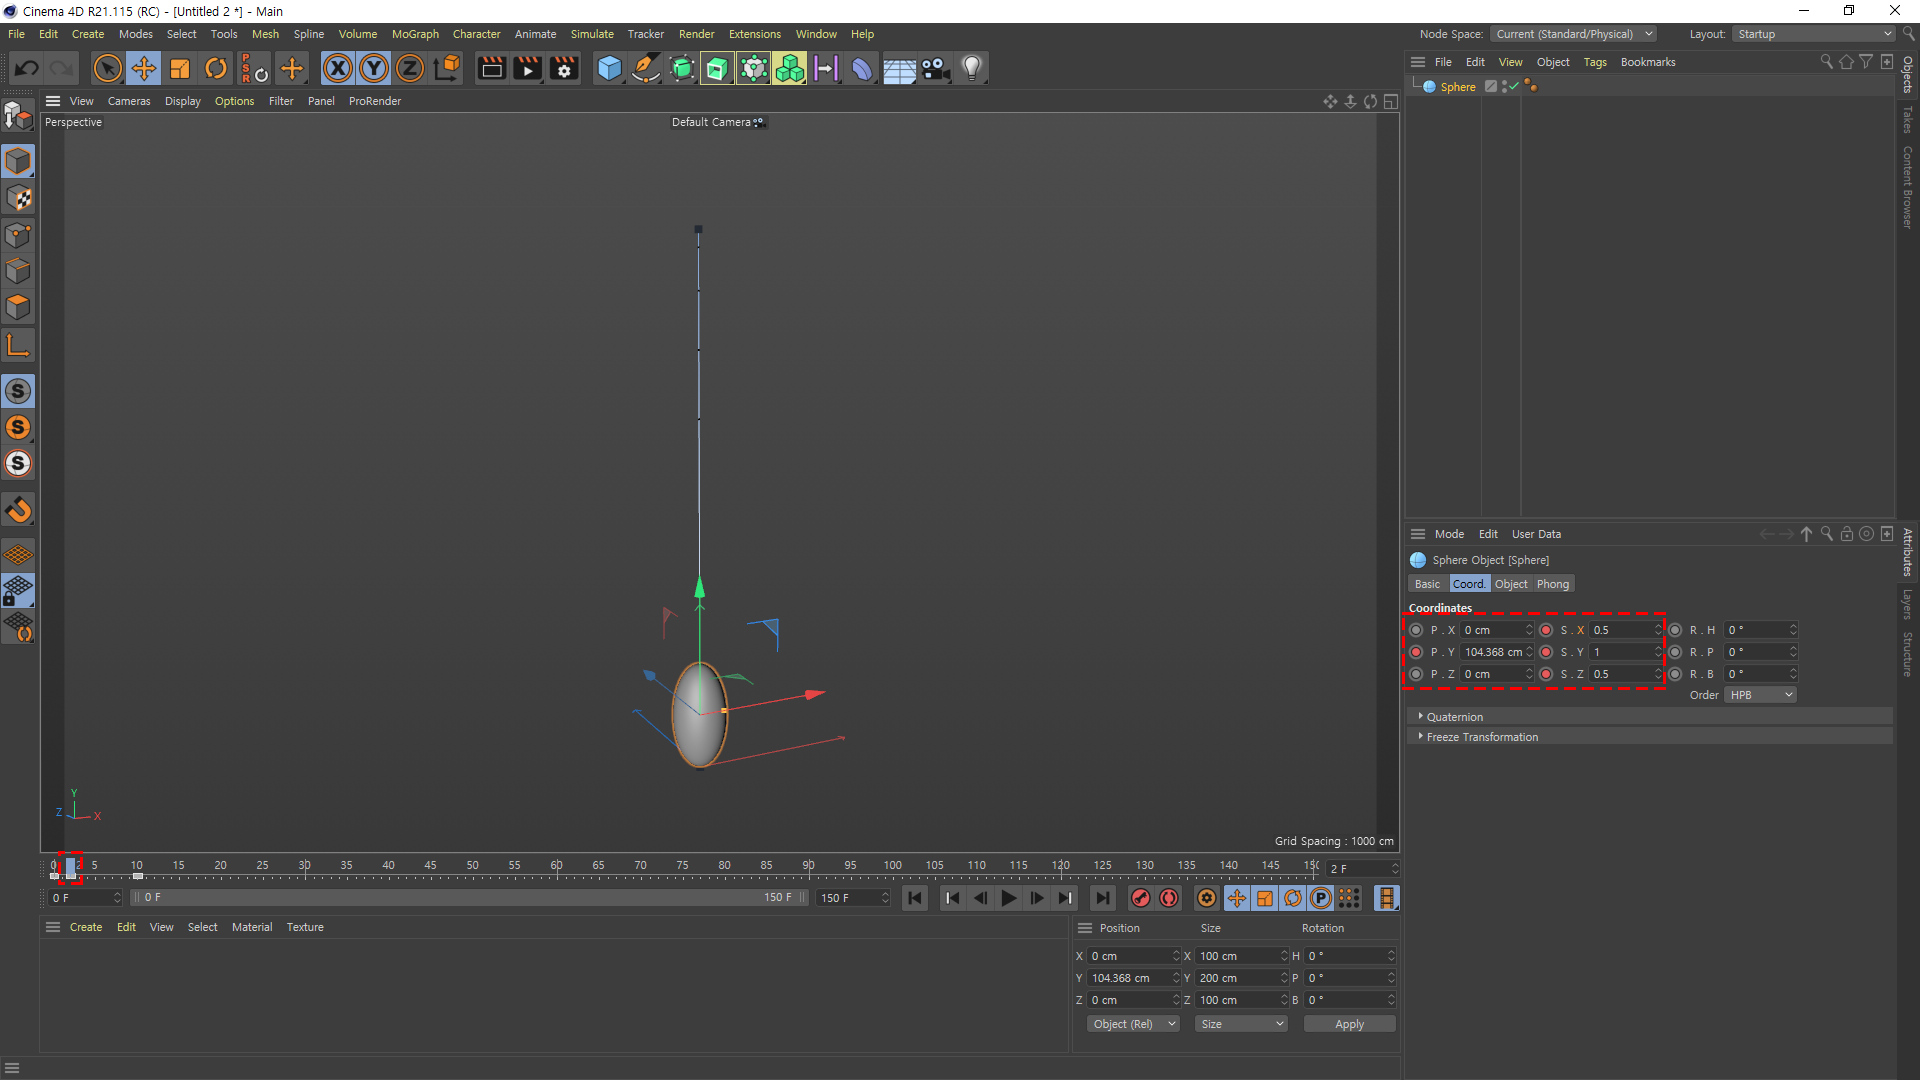1920x1080 pixels.
Task: Toggle the P.Y keyframe radio dot
Action: (1416, 652)
